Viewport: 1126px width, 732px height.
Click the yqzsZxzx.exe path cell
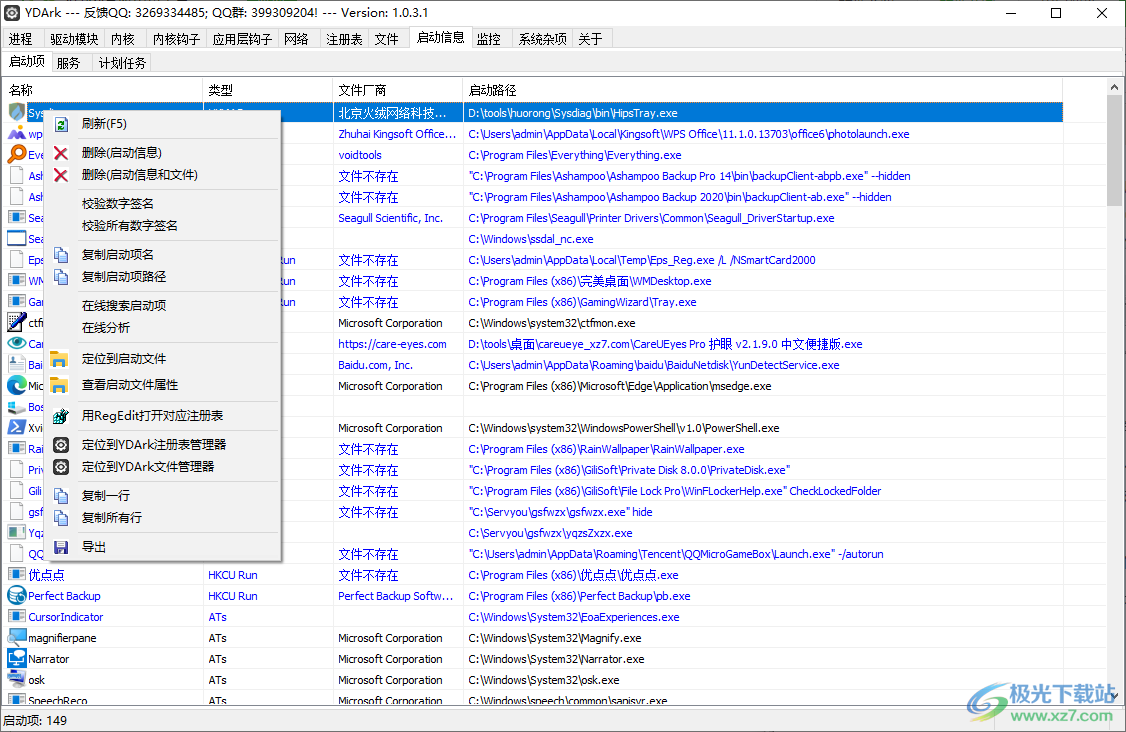(550, 533)
